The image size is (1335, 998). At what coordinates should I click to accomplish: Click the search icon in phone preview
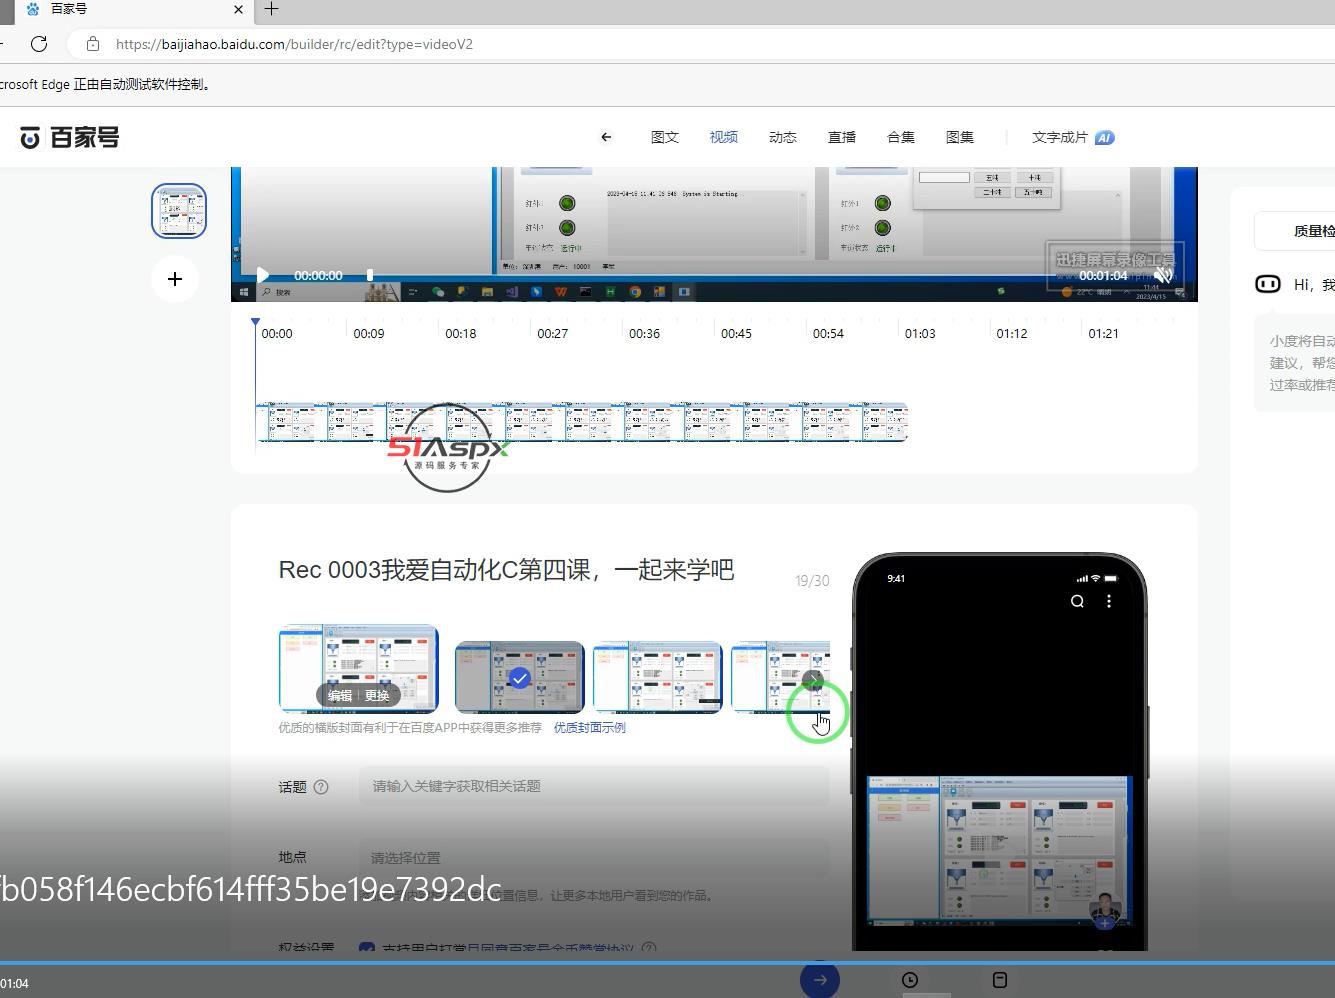[x=1077, y=601]
